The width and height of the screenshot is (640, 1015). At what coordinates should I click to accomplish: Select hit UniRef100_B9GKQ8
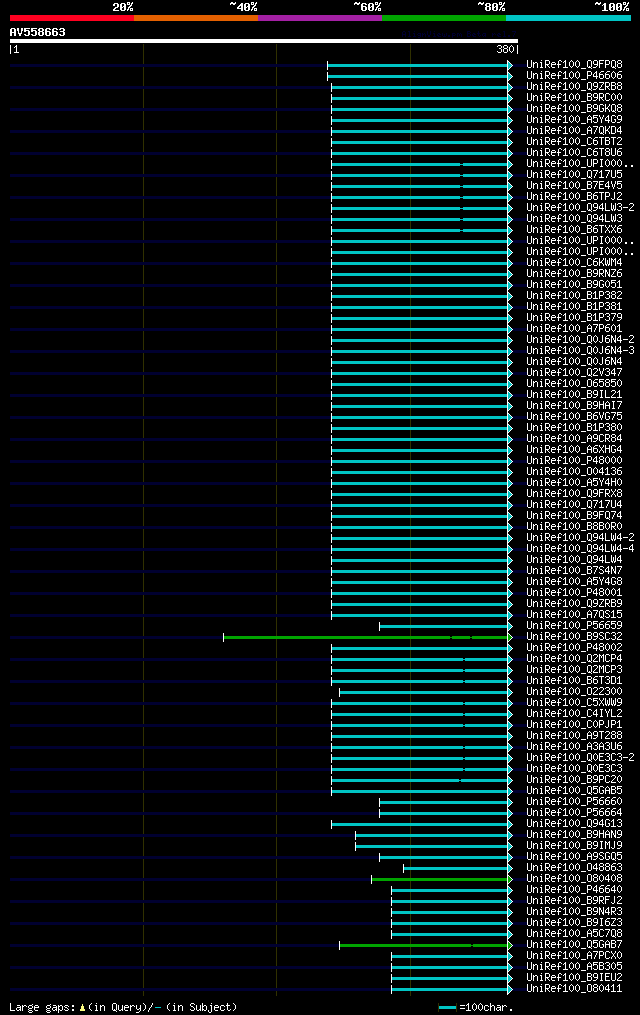[x=574, y=109]
